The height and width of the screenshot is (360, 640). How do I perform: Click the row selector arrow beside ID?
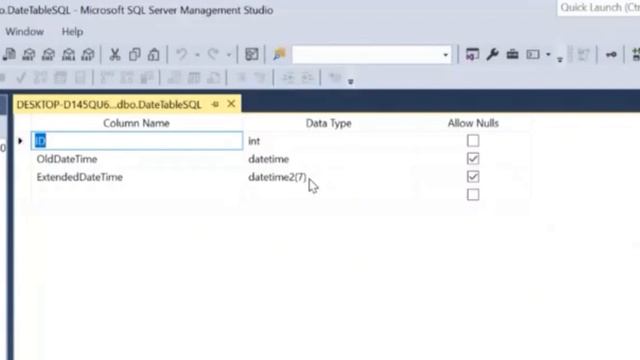point(20,141)
